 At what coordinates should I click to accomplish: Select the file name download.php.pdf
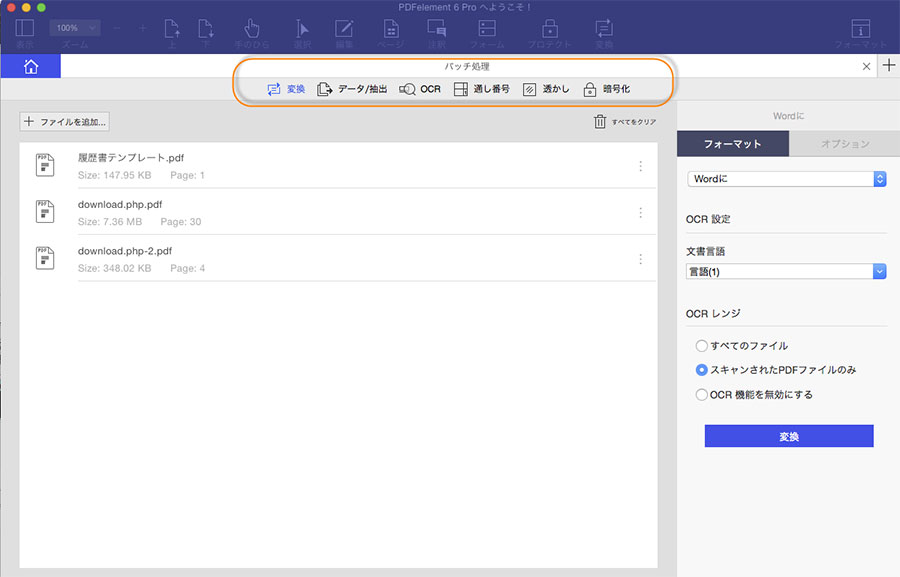120,204
